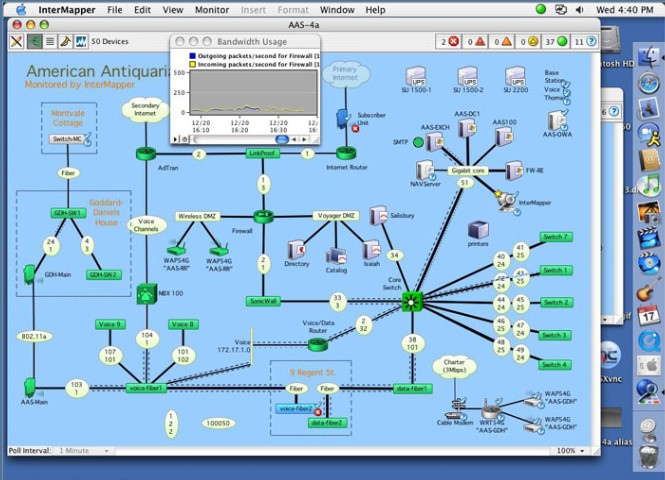Open notifier view horn icon

[65, 42]
